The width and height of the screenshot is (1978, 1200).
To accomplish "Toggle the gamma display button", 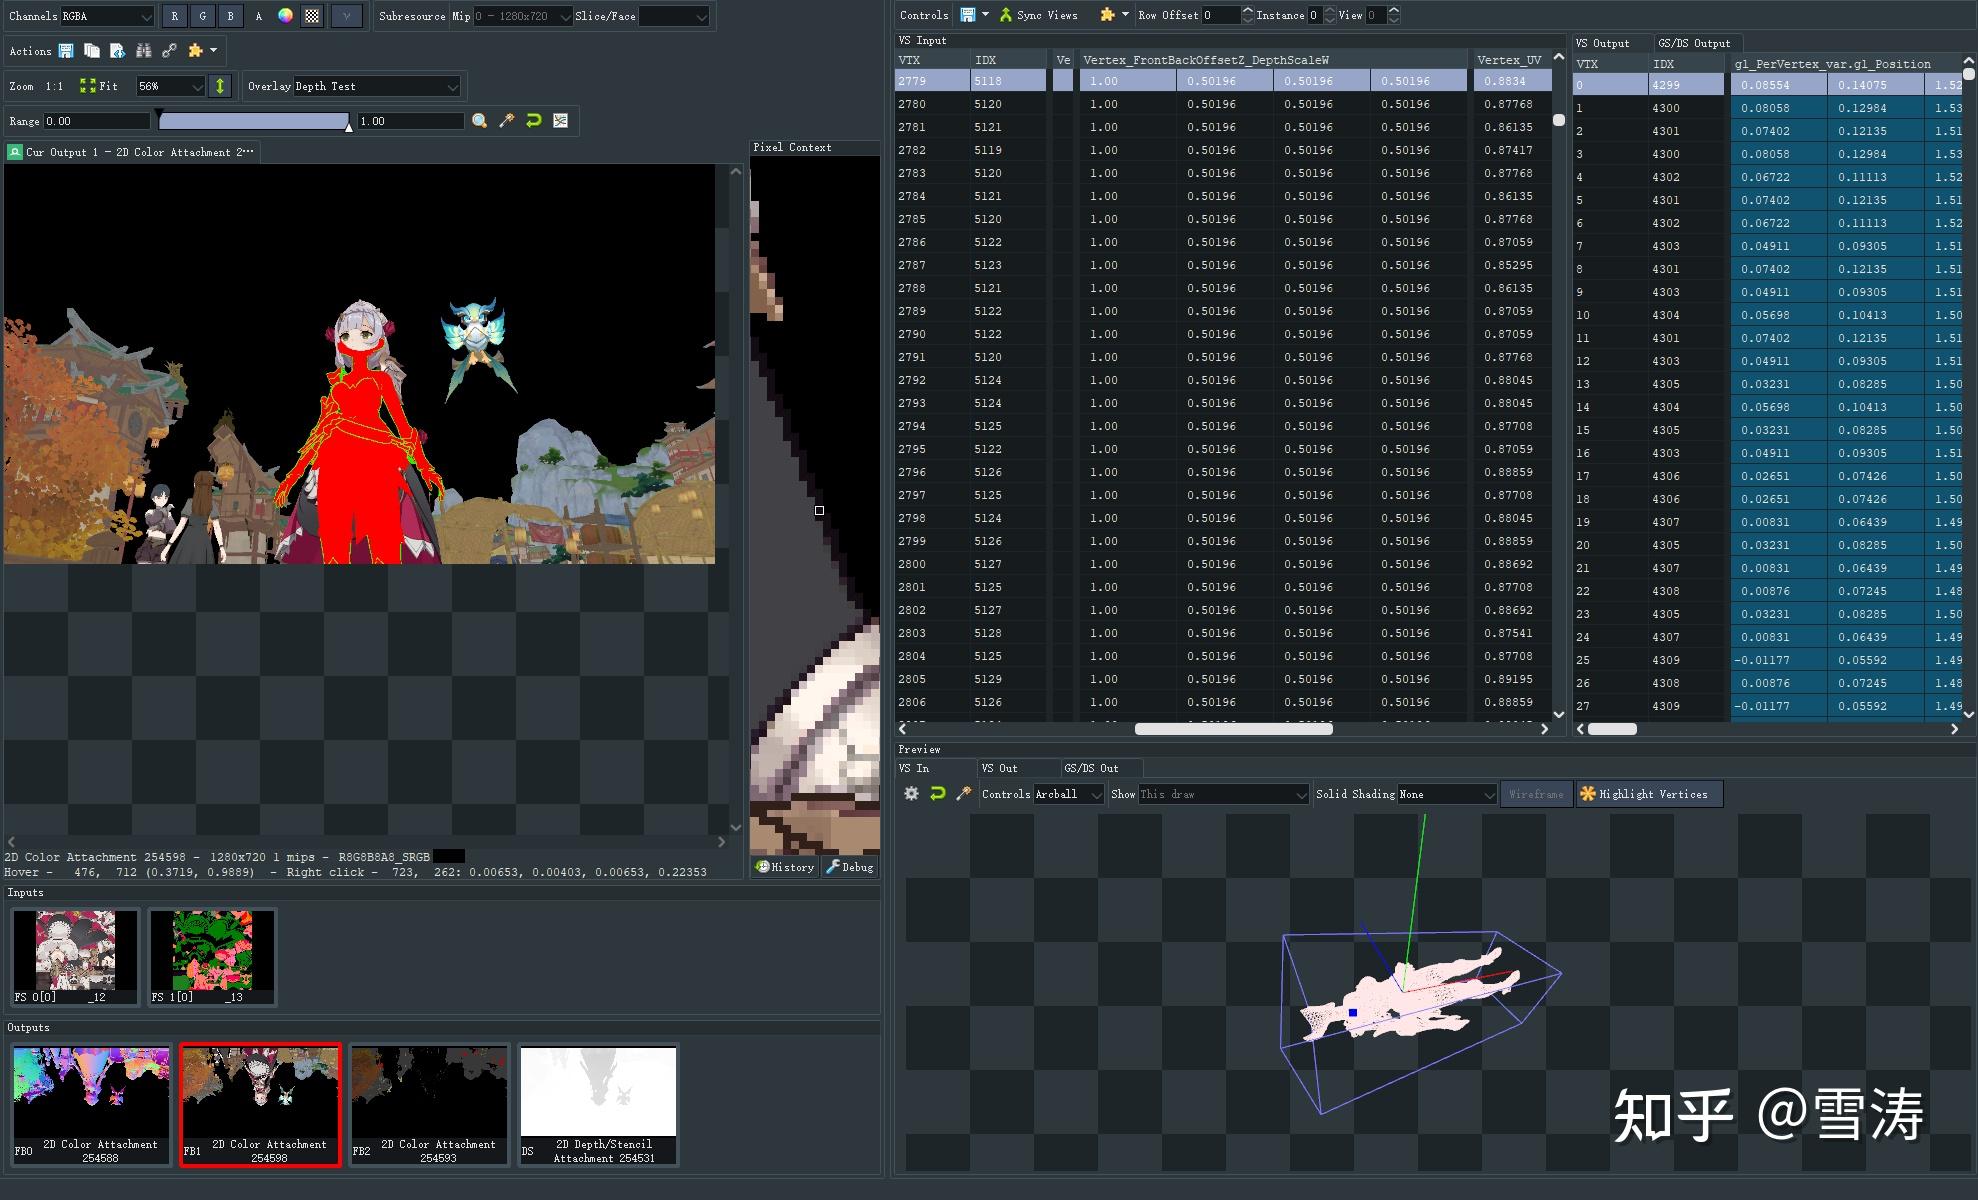I will (x=346, y=16).
